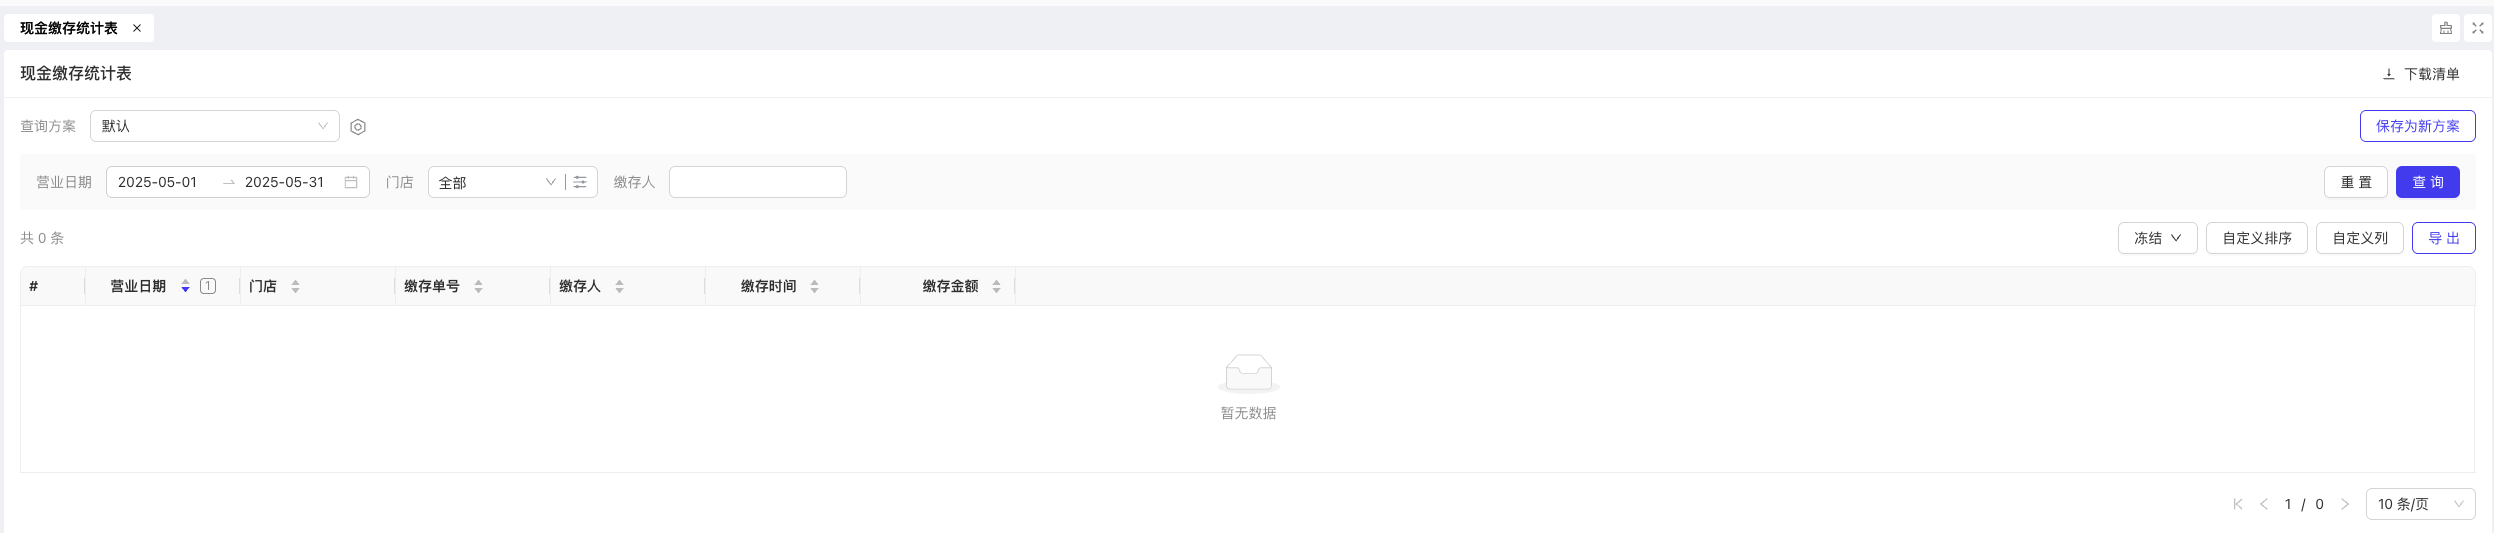
Task: Open the 冻结 dropdown button
Action: 2157,238
